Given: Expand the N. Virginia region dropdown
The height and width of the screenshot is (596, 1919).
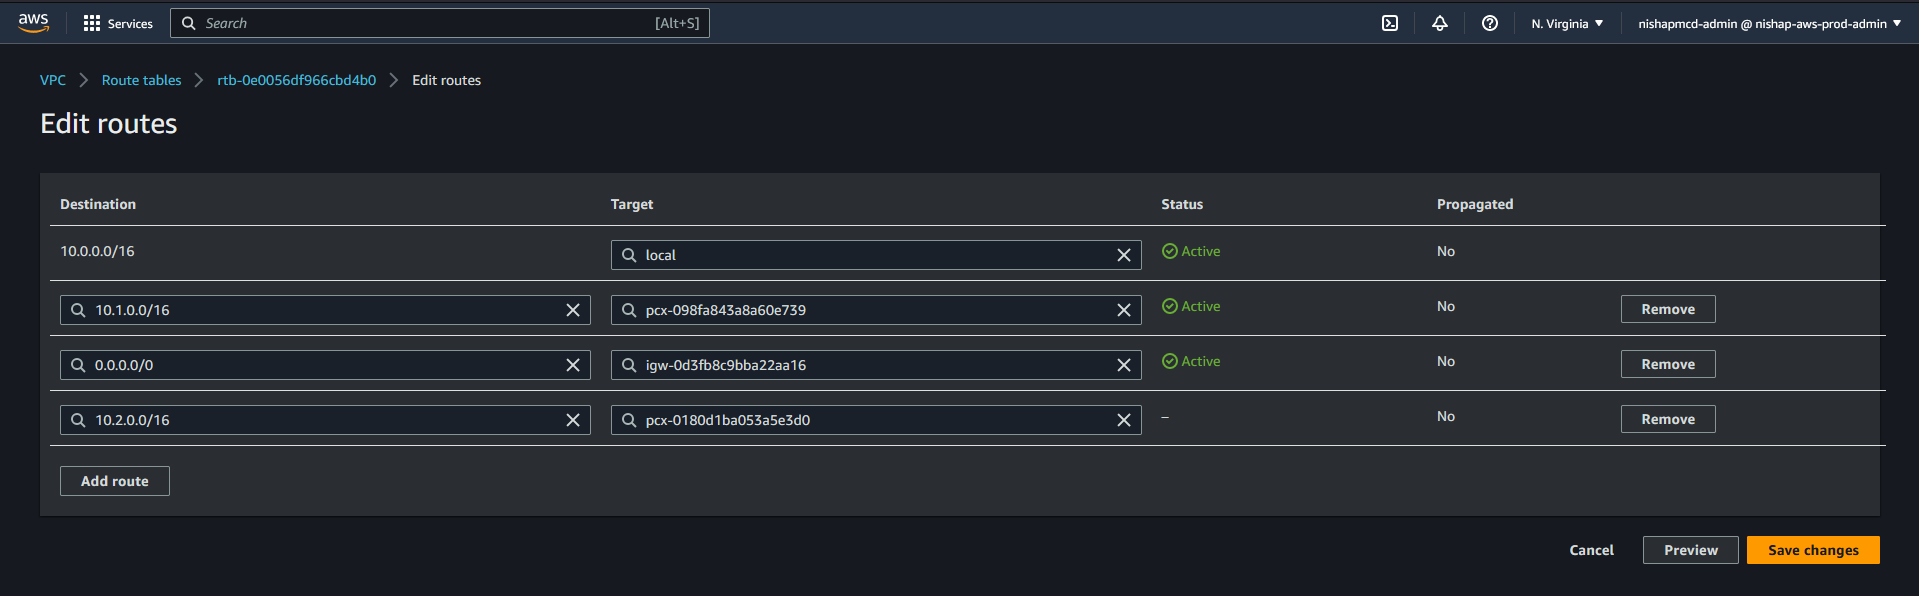Looking at the screenshot, I should point(1566,23).
